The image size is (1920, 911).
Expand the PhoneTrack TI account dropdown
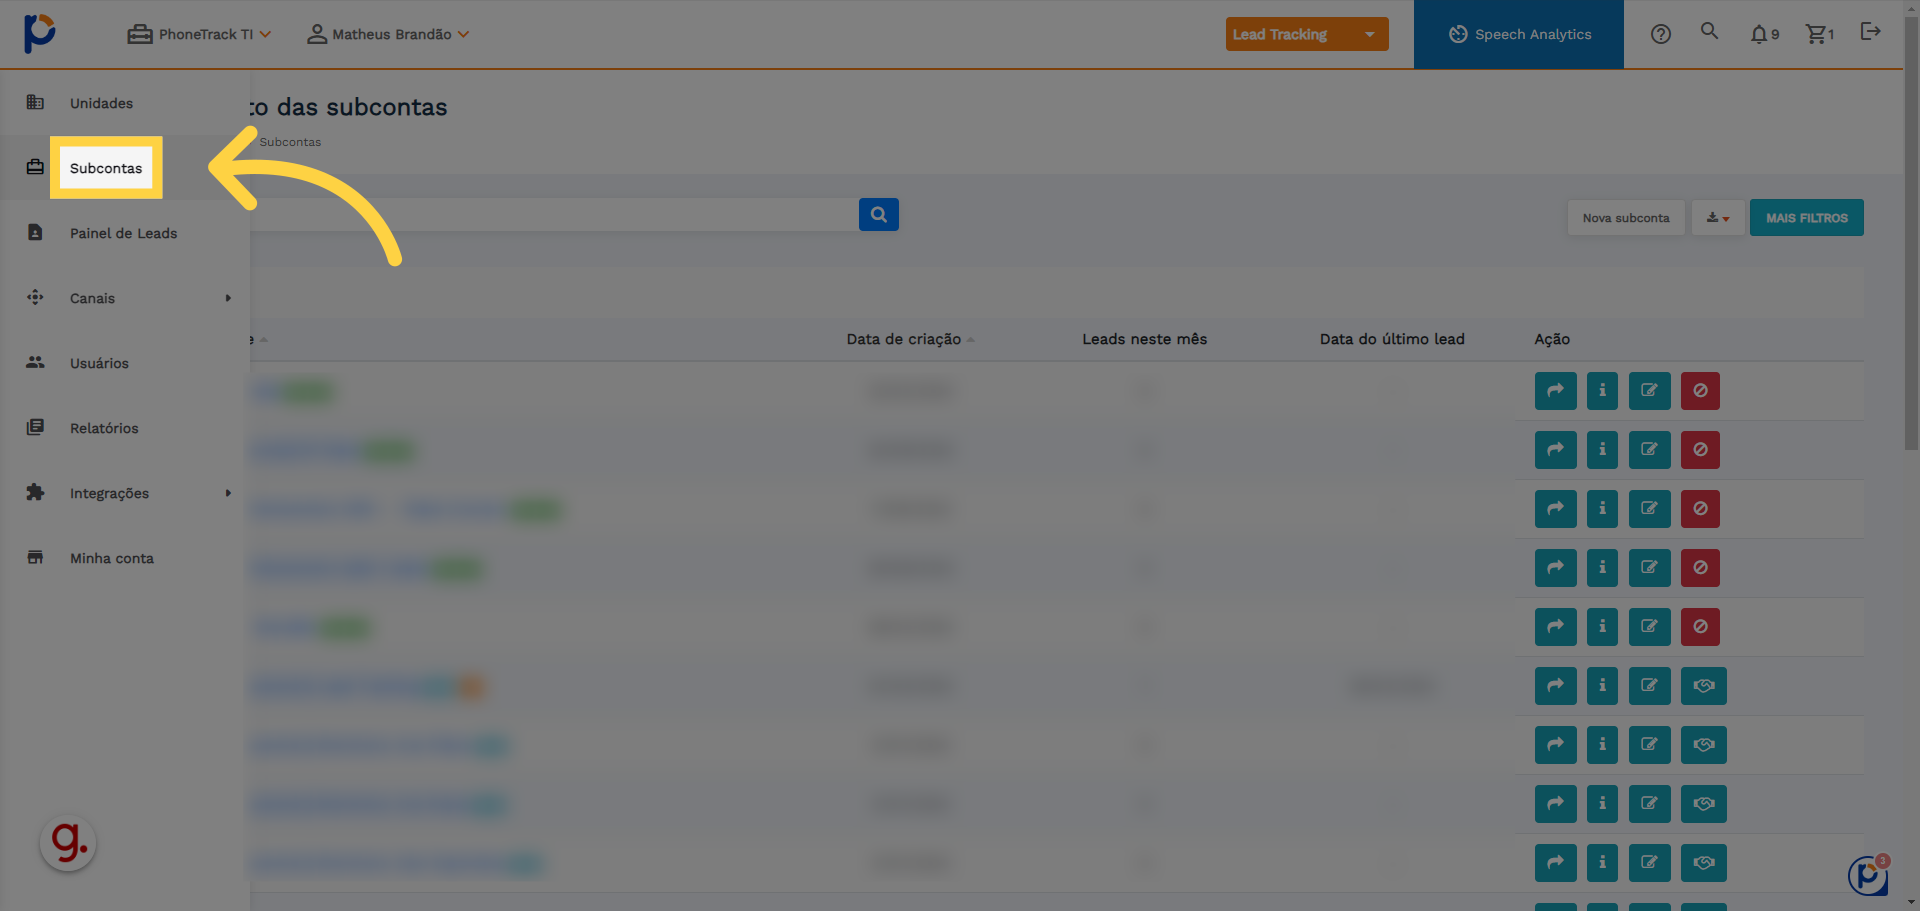point(200,34)
